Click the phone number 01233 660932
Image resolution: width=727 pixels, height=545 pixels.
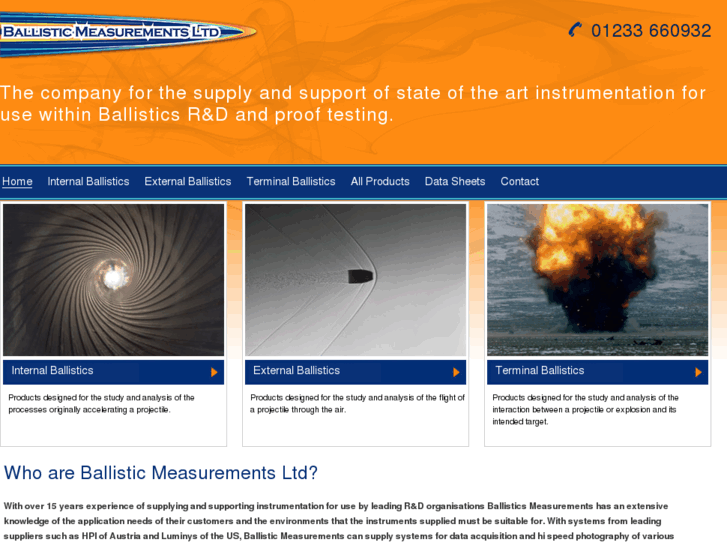click(651, 31)
